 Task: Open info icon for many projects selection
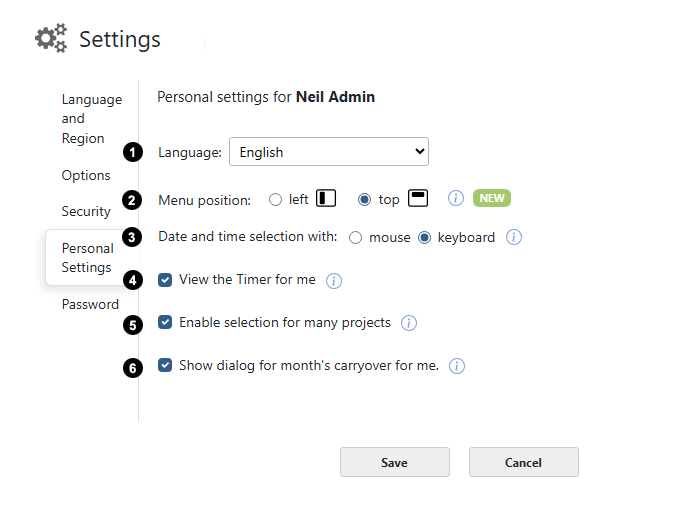[x=409, y=323]
